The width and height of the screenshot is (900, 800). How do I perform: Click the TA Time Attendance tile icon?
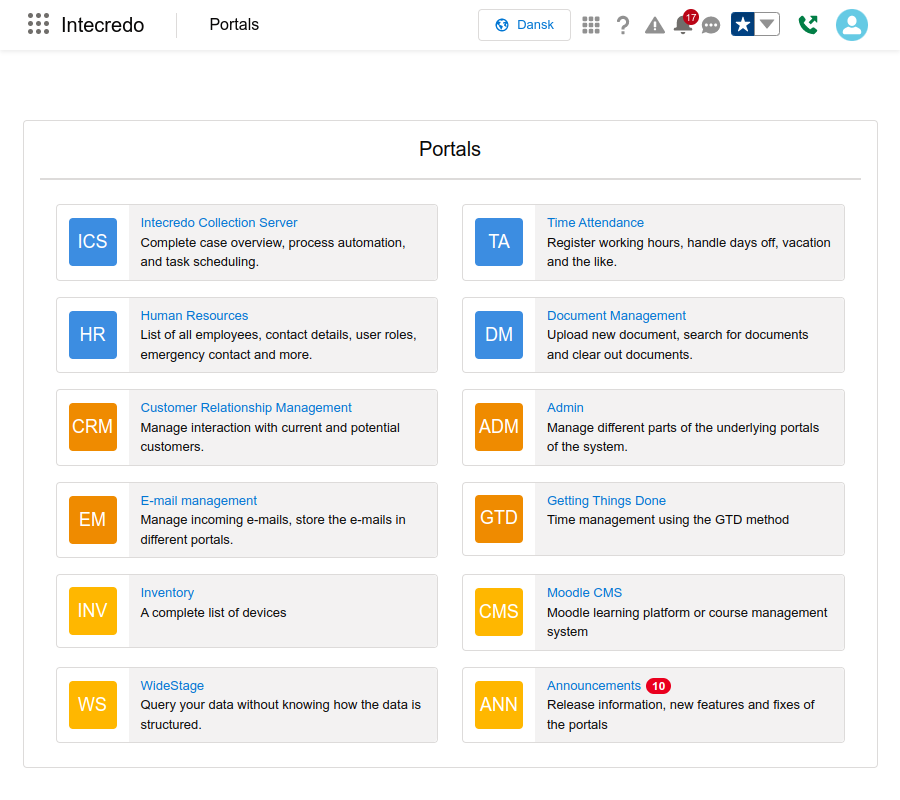click(499, 242)
